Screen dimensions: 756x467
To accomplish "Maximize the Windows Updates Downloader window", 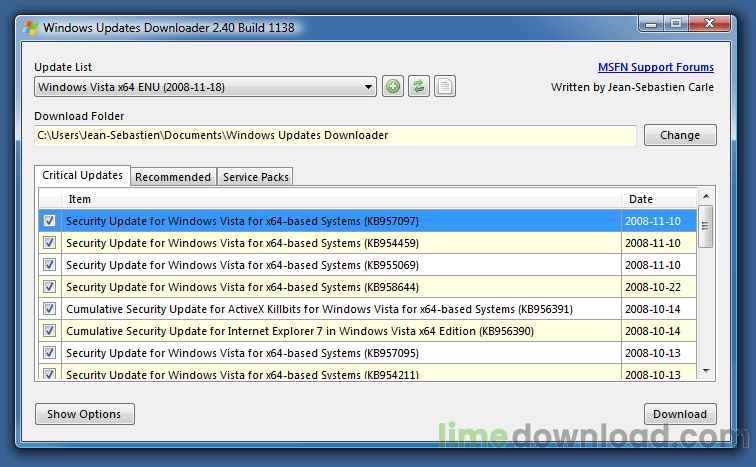I will click(x=676, y=24).
